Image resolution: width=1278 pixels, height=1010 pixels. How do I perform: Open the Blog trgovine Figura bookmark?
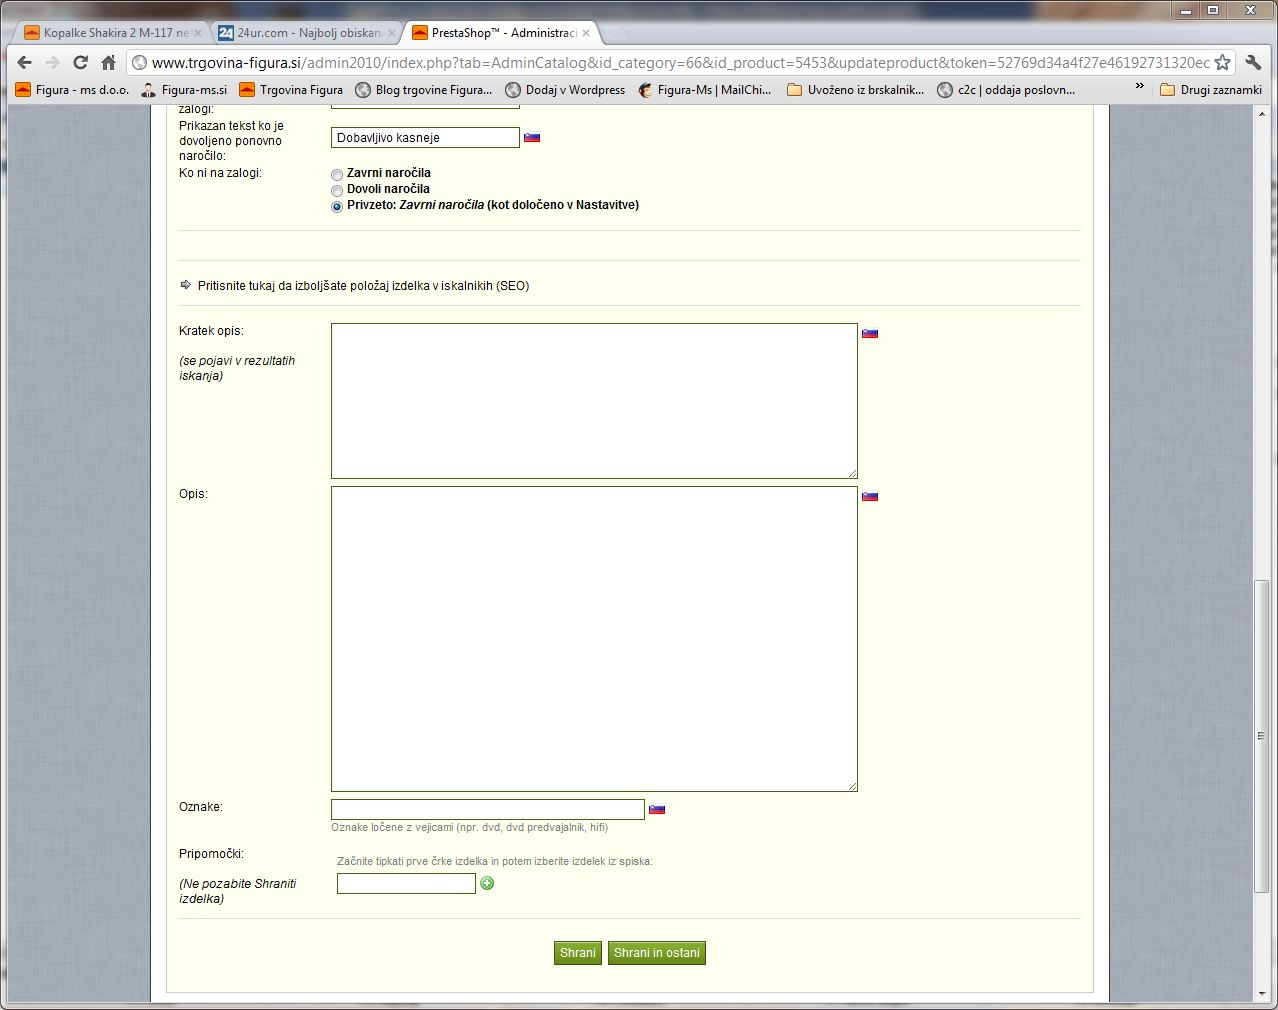coord(424,90)
